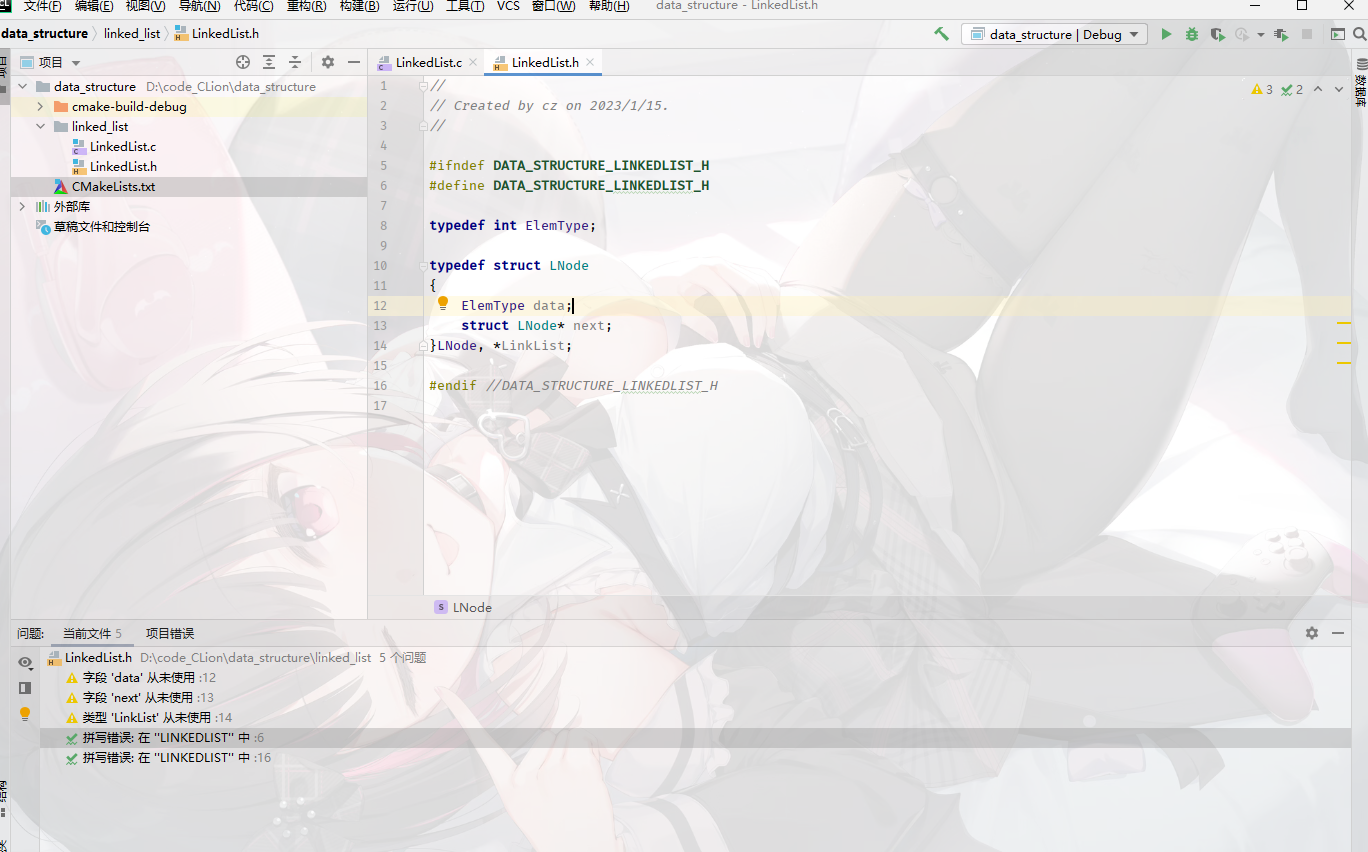Toggle the code fold marker on line 10
This screenshot has width=1368, height=852.
click(x=424, y=266)
